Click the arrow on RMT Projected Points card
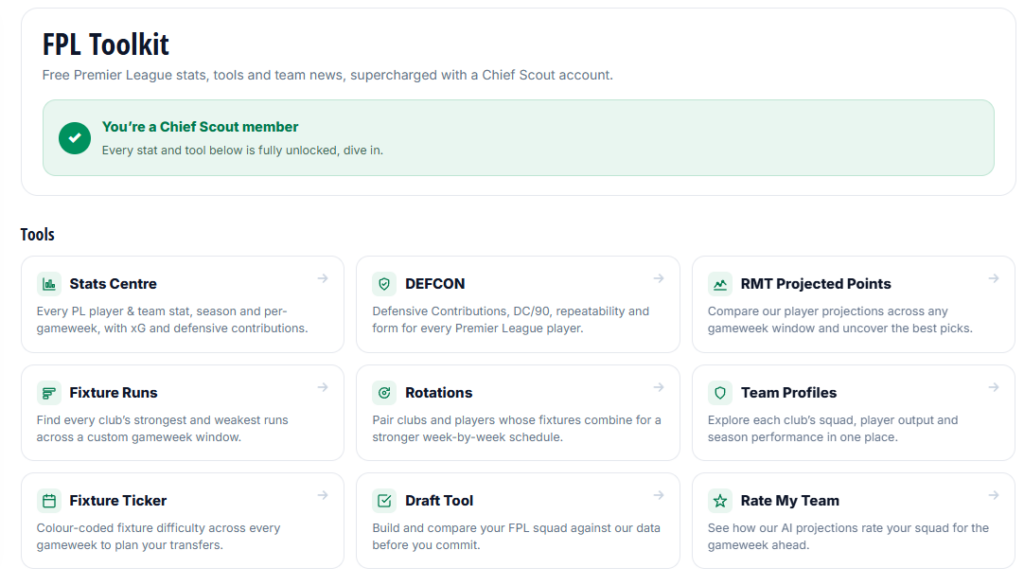 993,278
